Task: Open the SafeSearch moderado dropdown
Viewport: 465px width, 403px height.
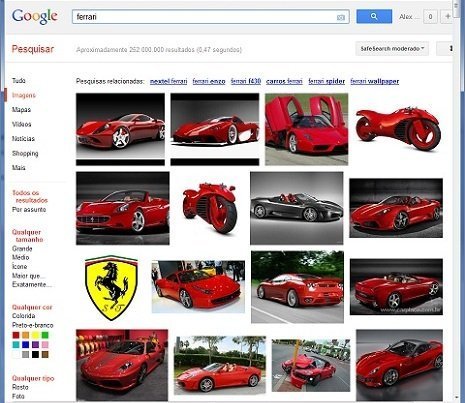Action: tap(392, 49)
